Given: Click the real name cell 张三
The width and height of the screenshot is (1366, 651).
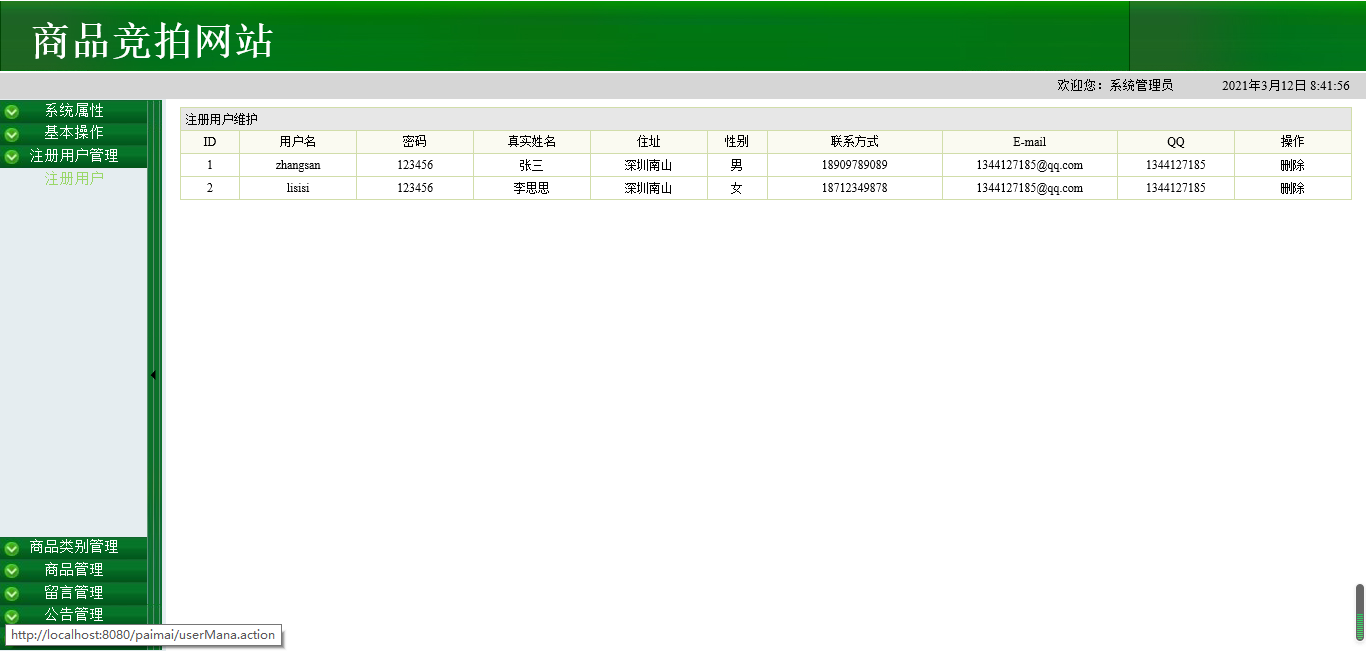Looking at the screenshot, I should tap(532, 165).
